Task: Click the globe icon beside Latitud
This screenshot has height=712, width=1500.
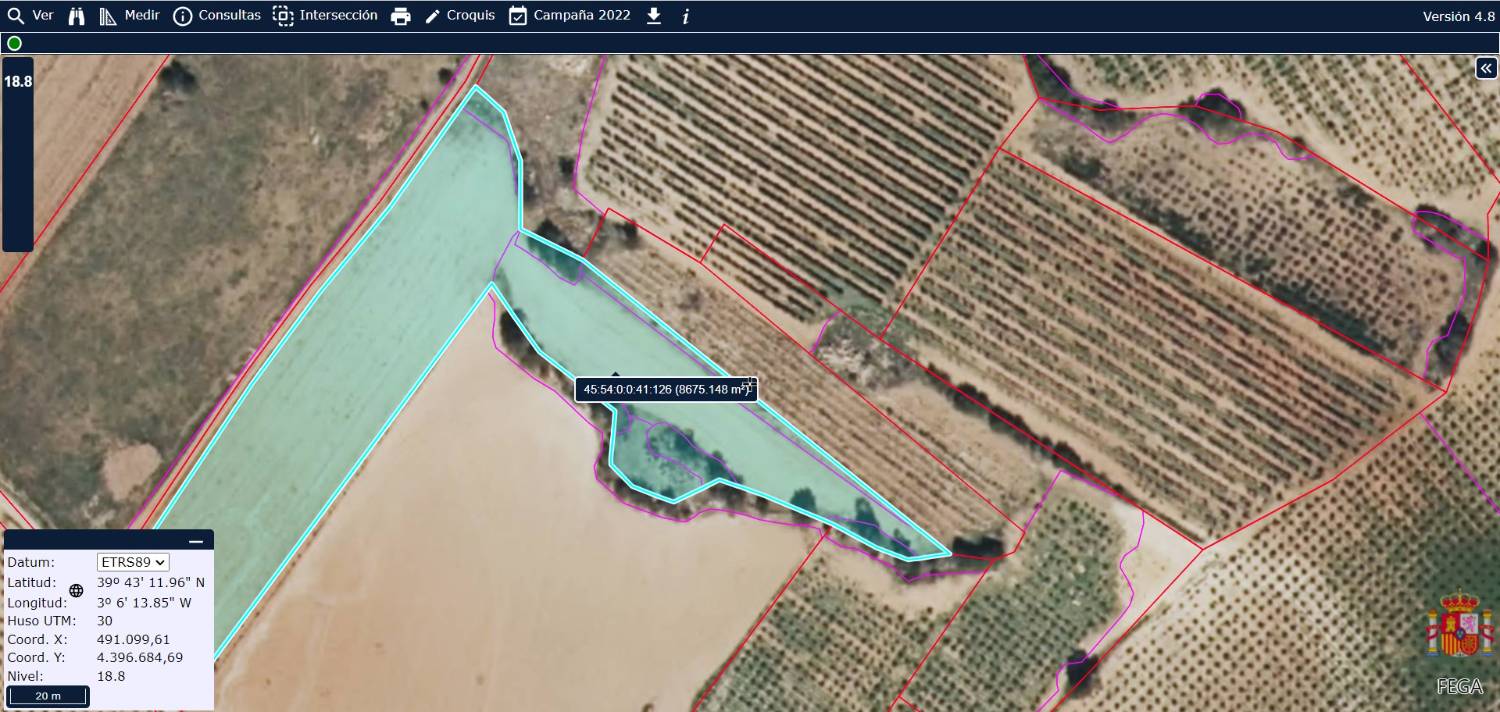Action: point(76,590)
